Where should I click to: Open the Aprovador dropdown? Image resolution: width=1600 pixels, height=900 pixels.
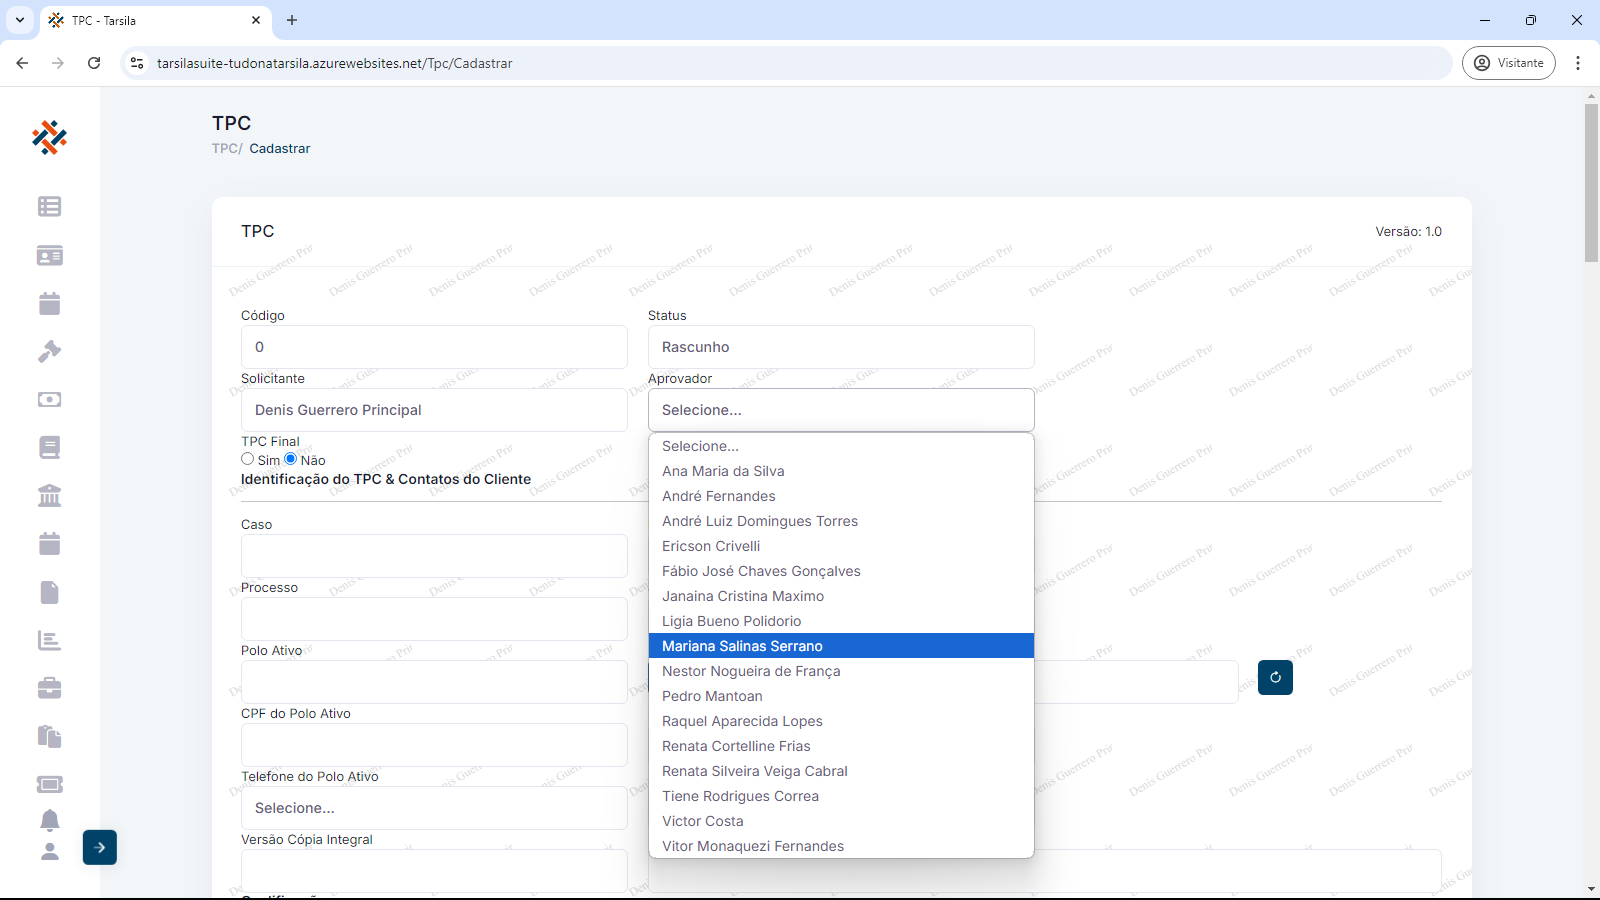tap(840, 410)
